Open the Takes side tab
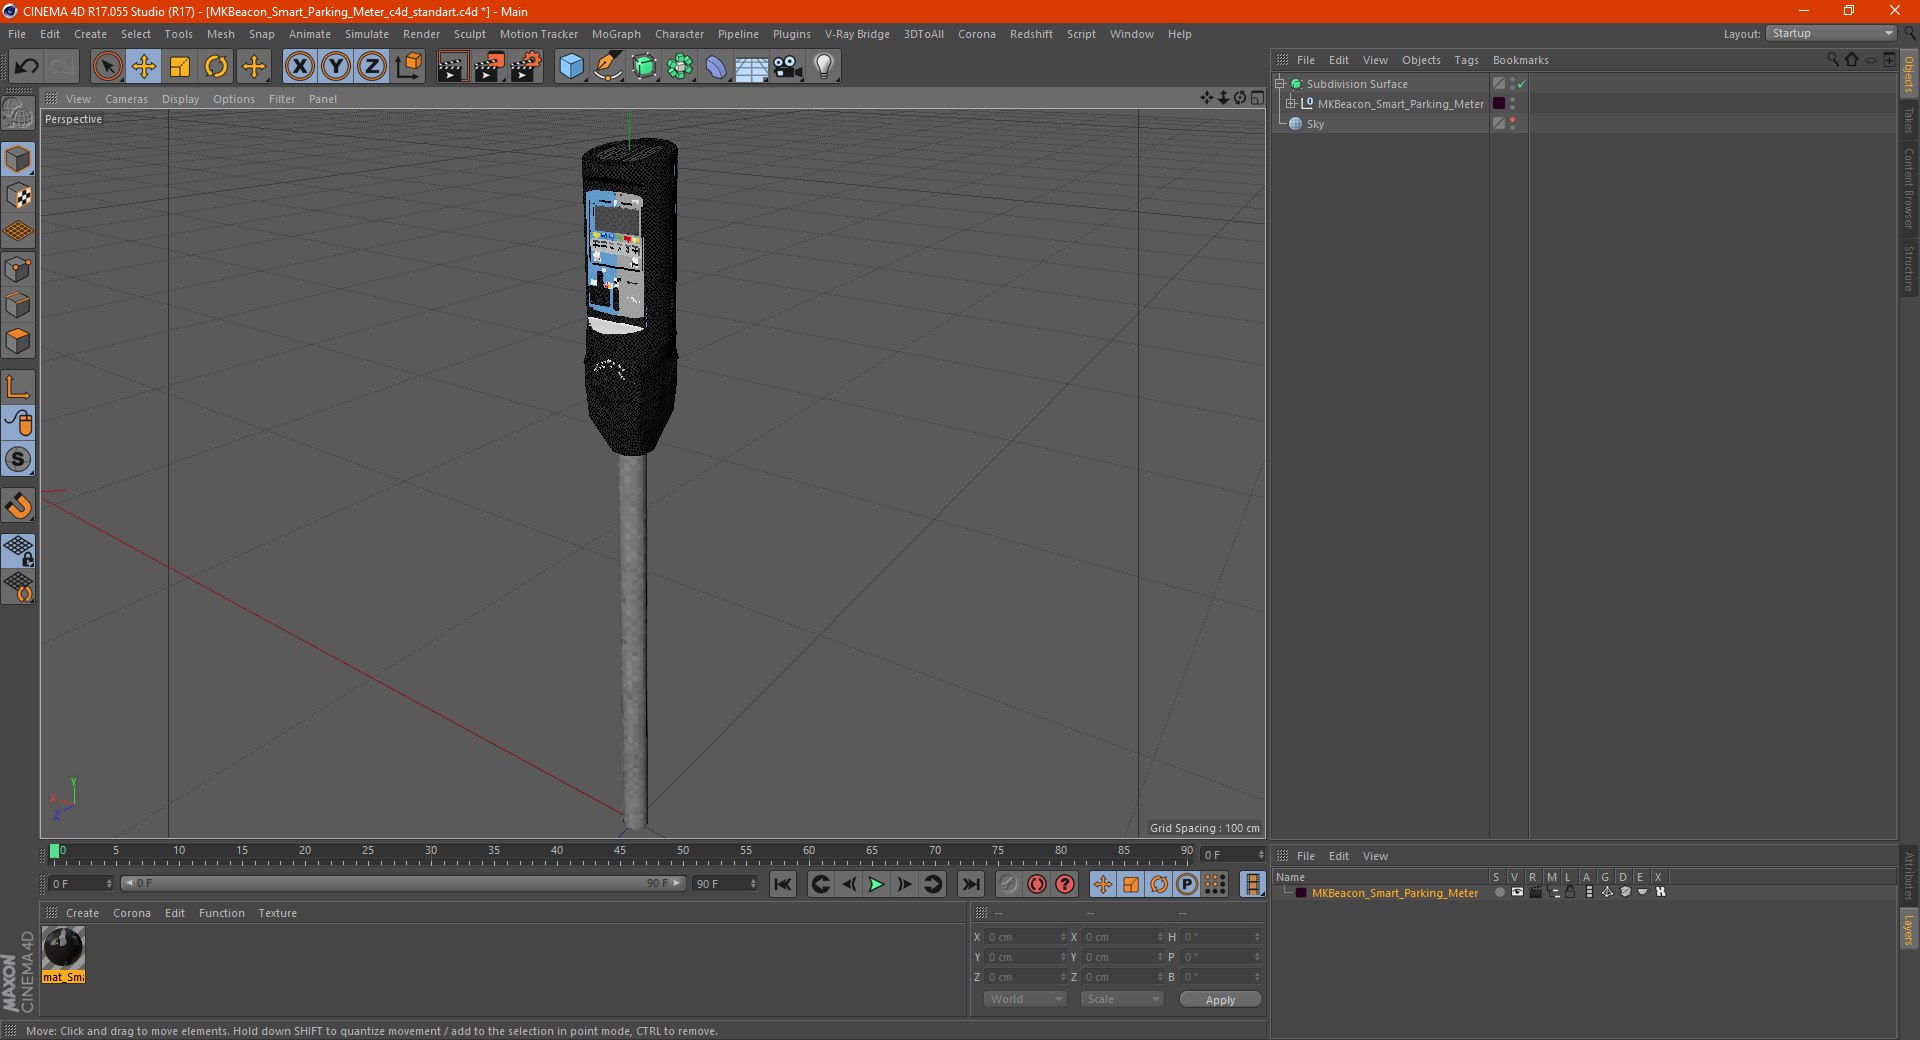Screen dimensions: 1920x1040 coord(1909,121)
